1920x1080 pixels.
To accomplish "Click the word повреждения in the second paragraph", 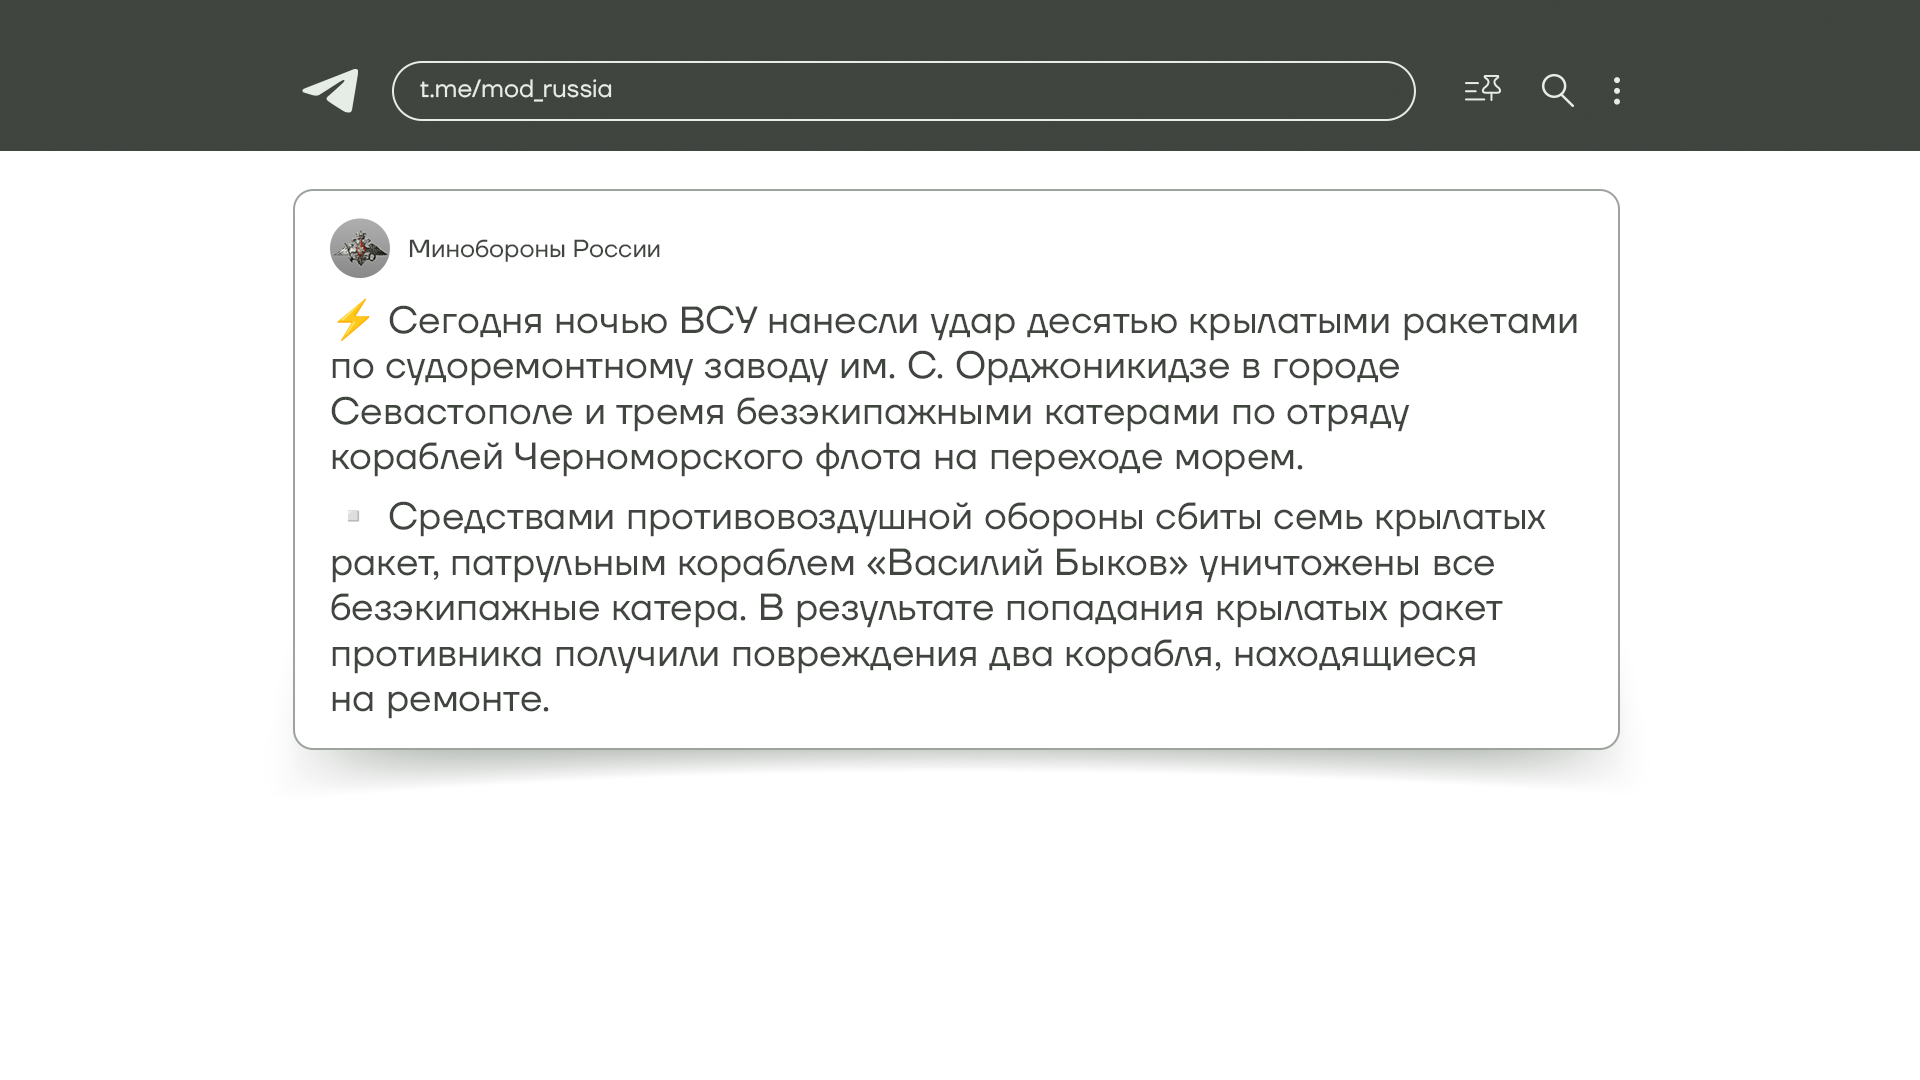I will click(854, 654).
